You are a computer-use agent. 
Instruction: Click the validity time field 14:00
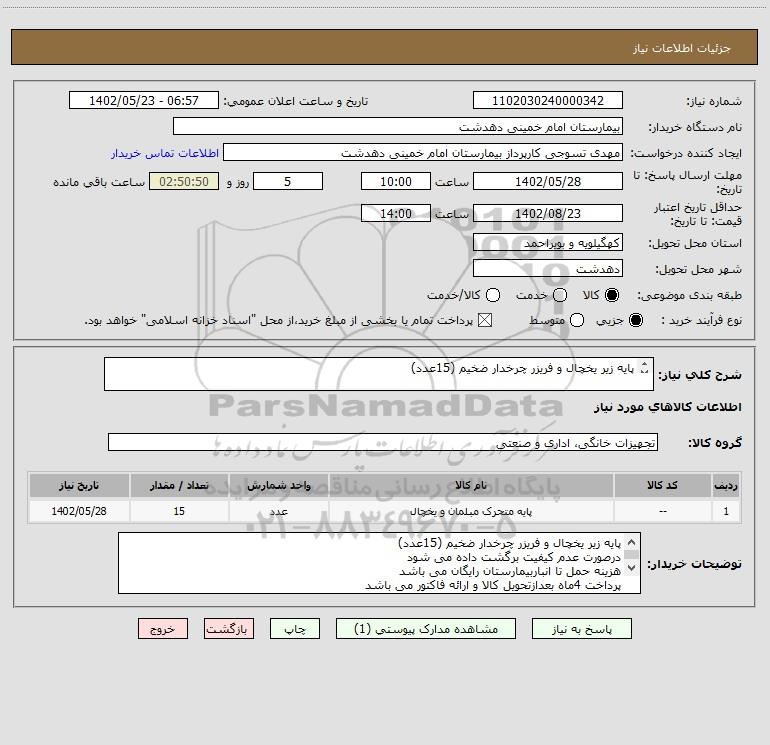[396, 213]
